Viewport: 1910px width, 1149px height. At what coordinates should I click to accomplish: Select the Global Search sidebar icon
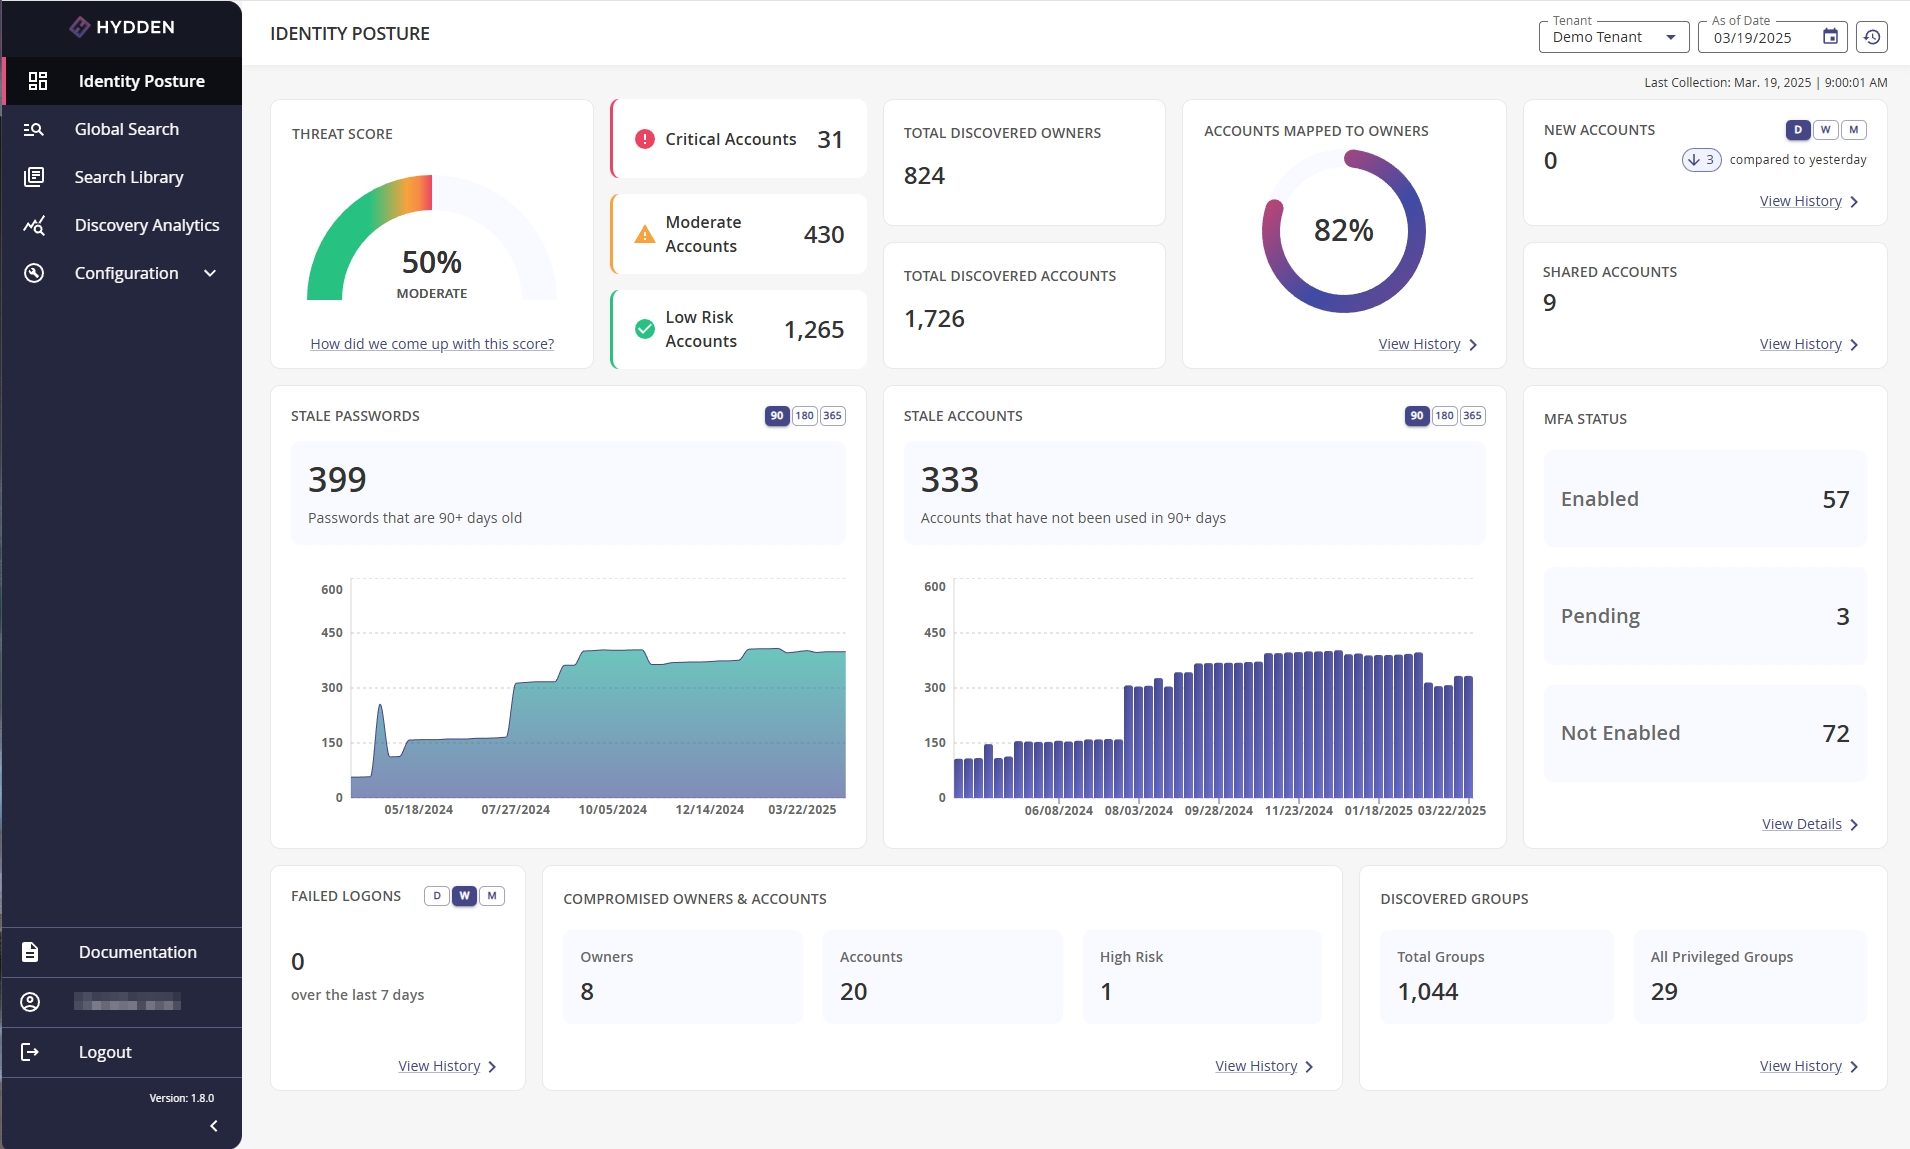click(33, 128)
